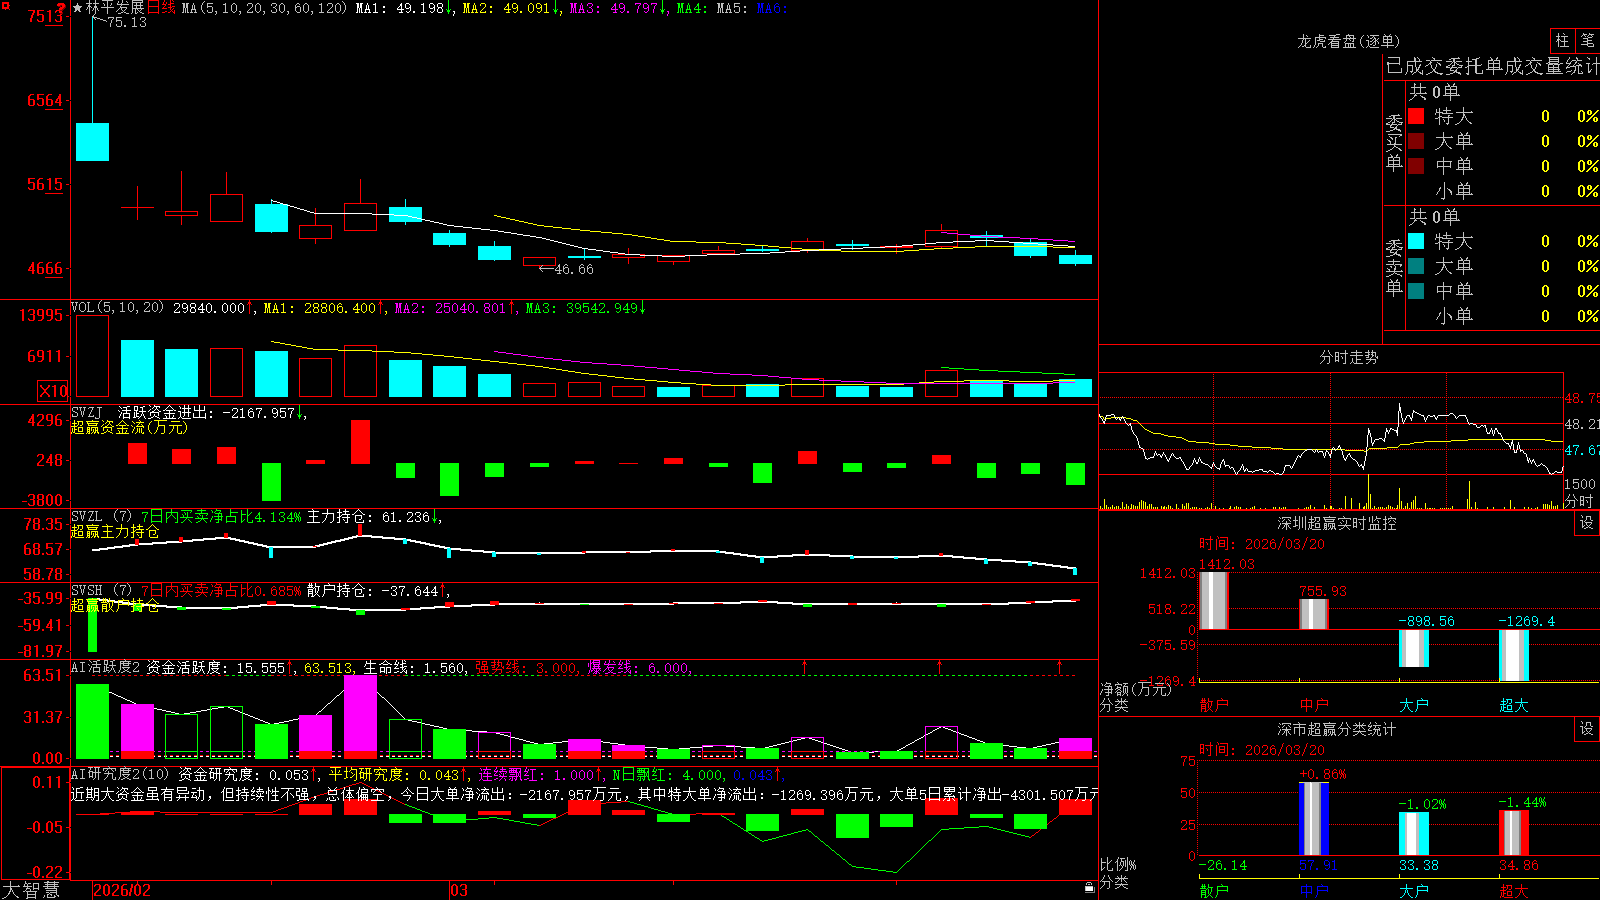Image resolution: width=1600 pixels, height=900 pixels.
Task: Click the 大智慧 label at bottom-left
Action: 31,890
